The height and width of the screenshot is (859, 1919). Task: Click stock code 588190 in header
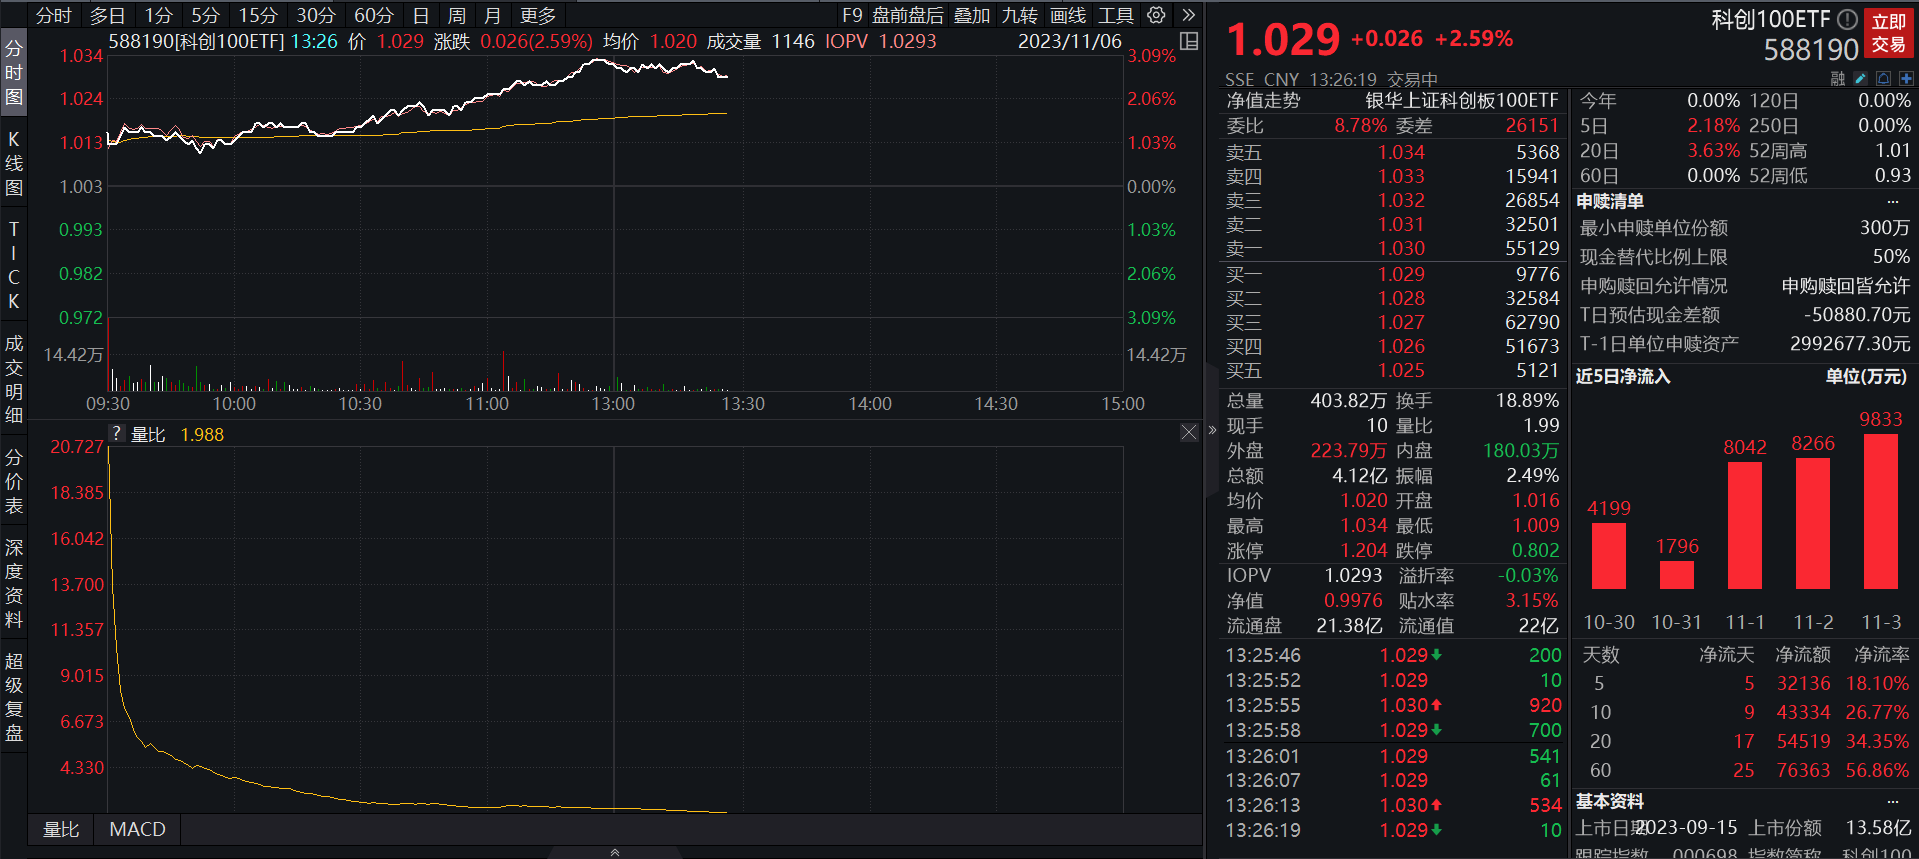(1810, 50)
